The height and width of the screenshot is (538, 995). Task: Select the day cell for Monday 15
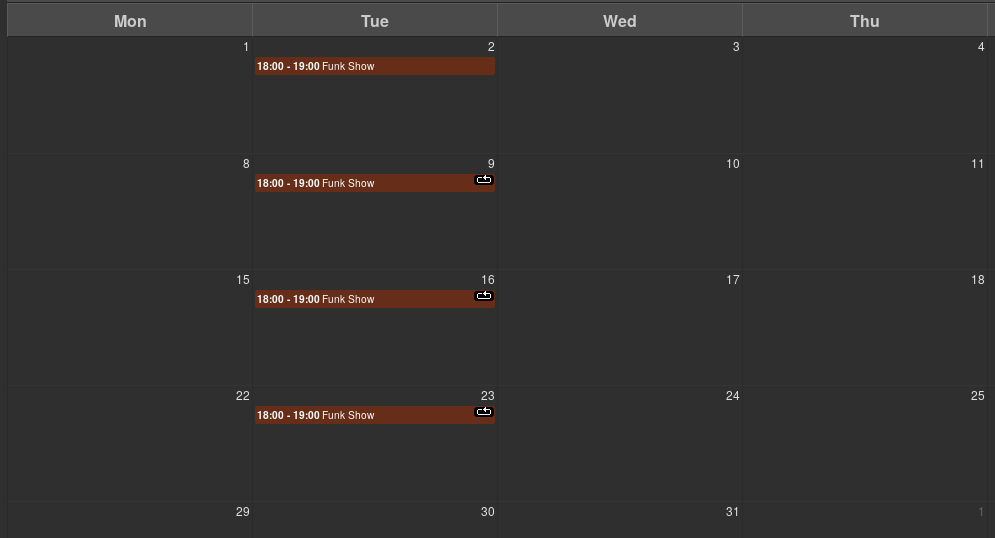tap(130, 327)
